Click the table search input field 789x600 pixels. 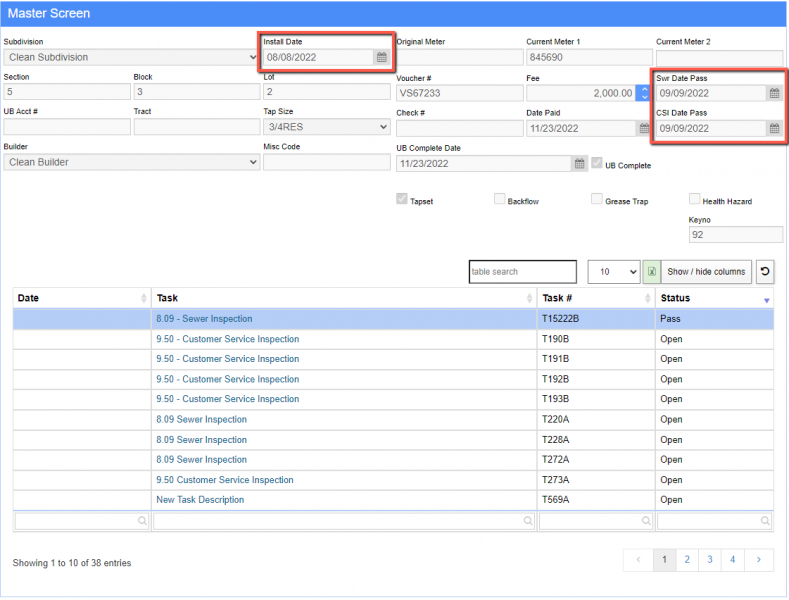[523, 272]
